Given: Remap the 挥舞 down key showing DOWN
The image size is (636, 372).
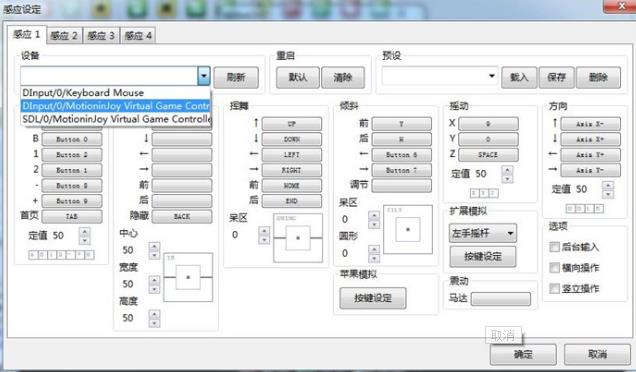Looking at the screenshot, I should [x=292, y=139].
